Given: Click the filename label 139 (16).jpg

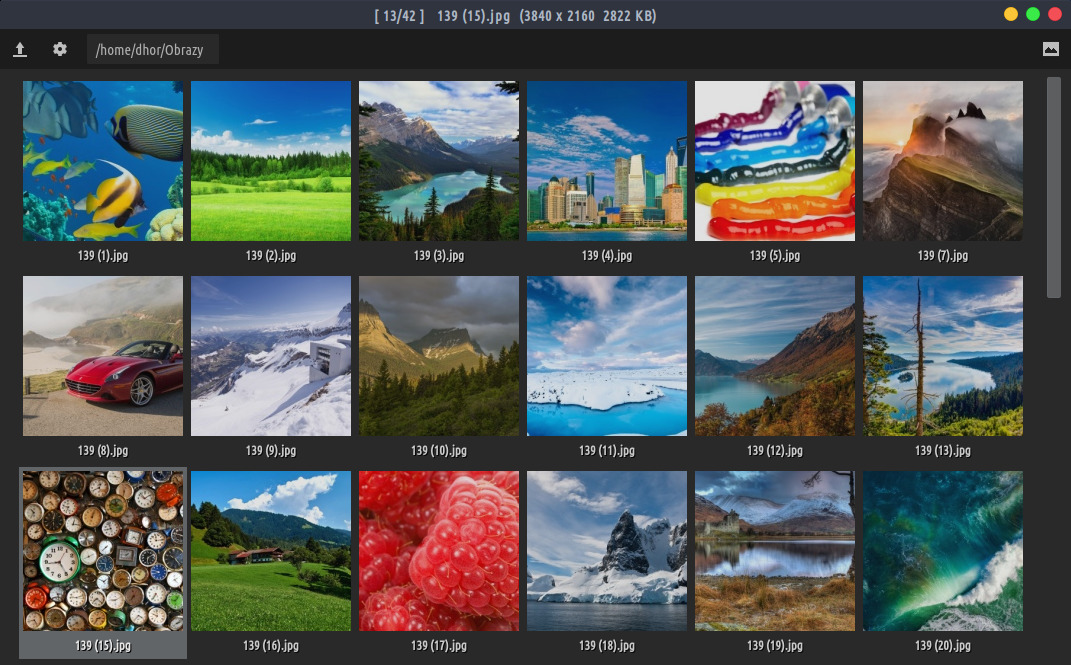Looking at the screenshot, I should [271, 645].
